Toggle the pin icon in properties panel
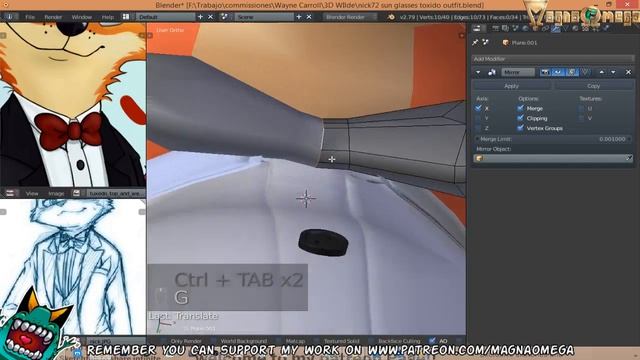Screen dimensions: 640x360 [476, 42]
